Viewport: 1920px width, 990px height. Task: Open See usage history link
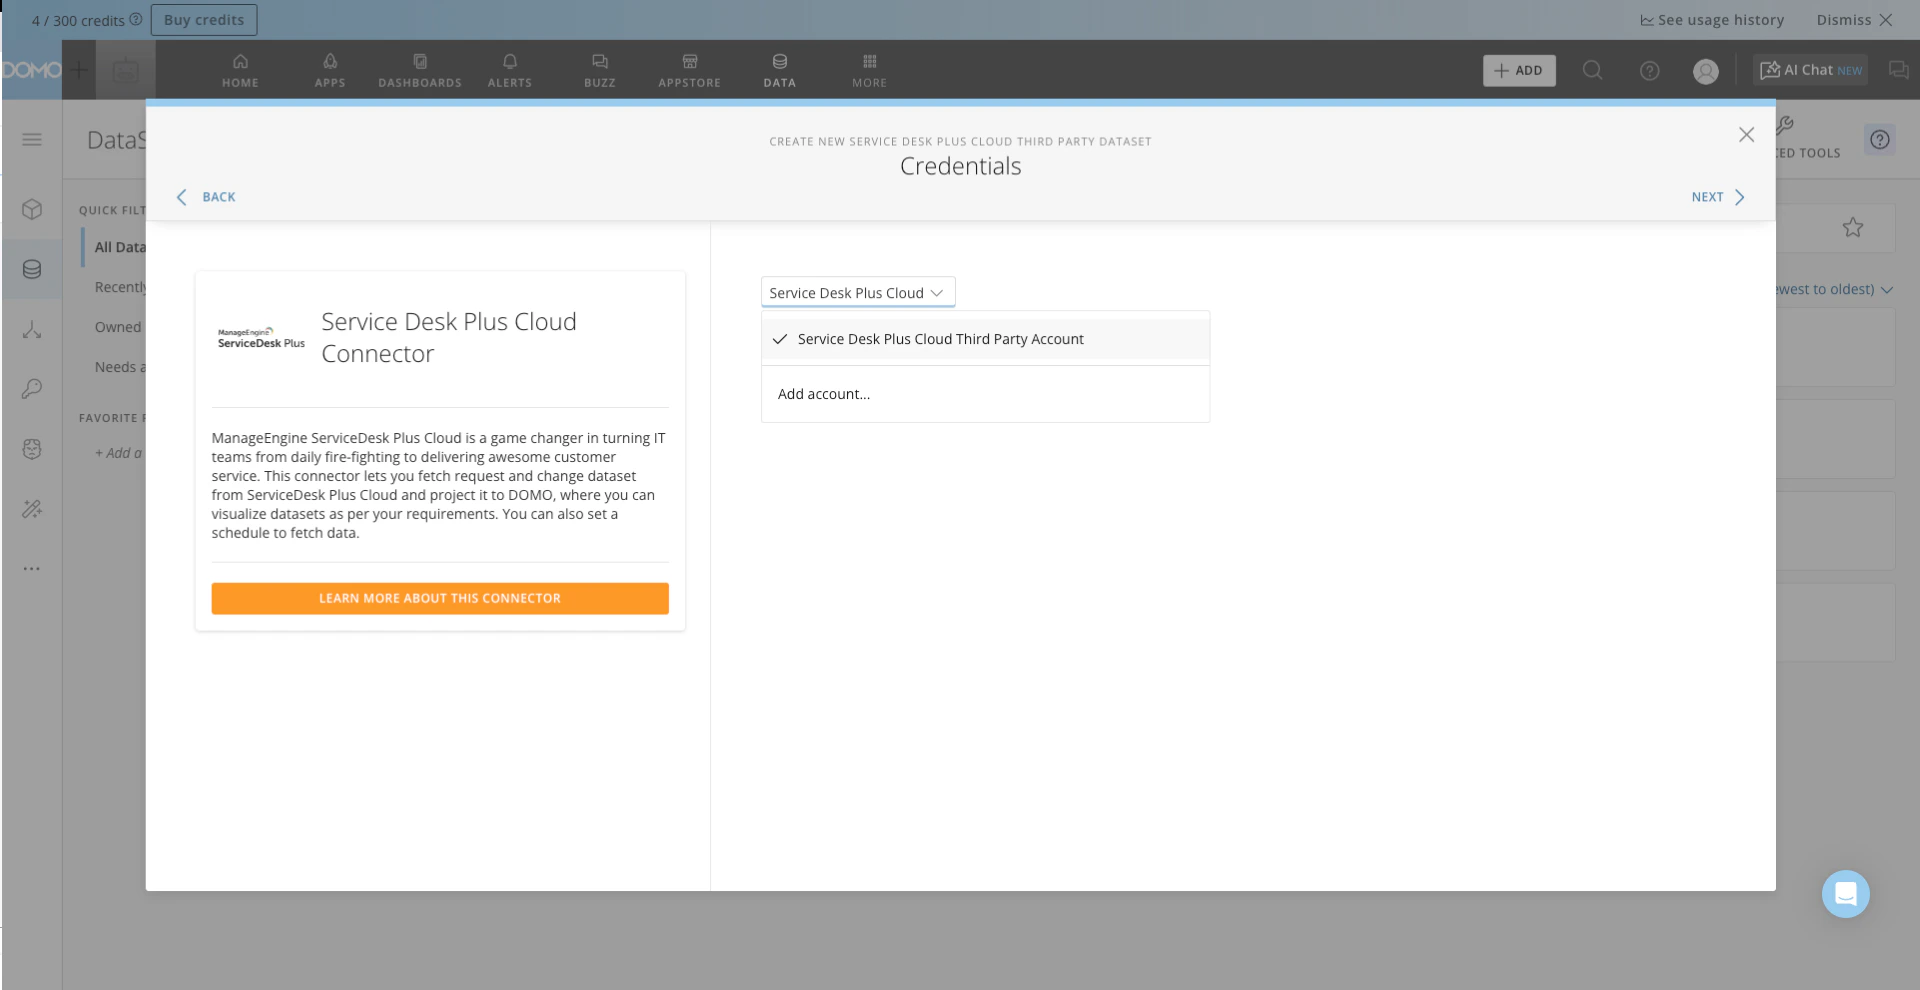[1712, 20]
